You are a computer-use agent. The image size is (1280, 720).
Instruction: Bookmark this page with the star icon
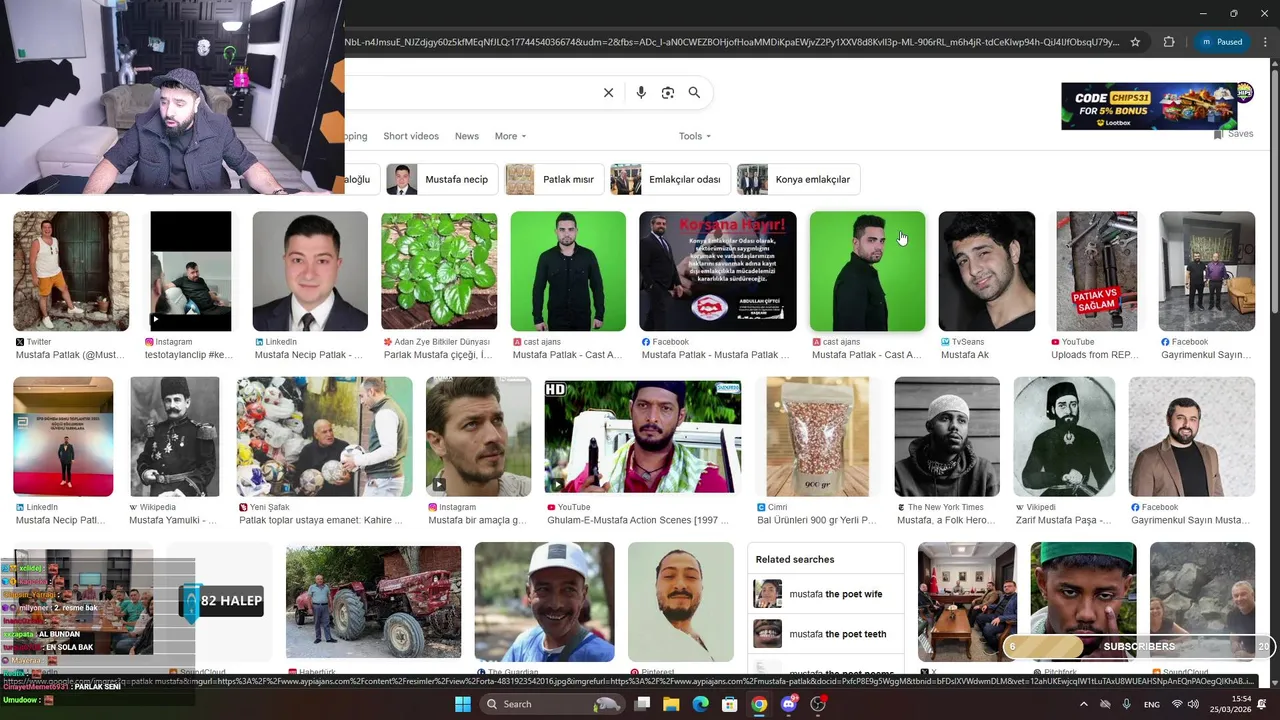click(x=1135, y=42)
